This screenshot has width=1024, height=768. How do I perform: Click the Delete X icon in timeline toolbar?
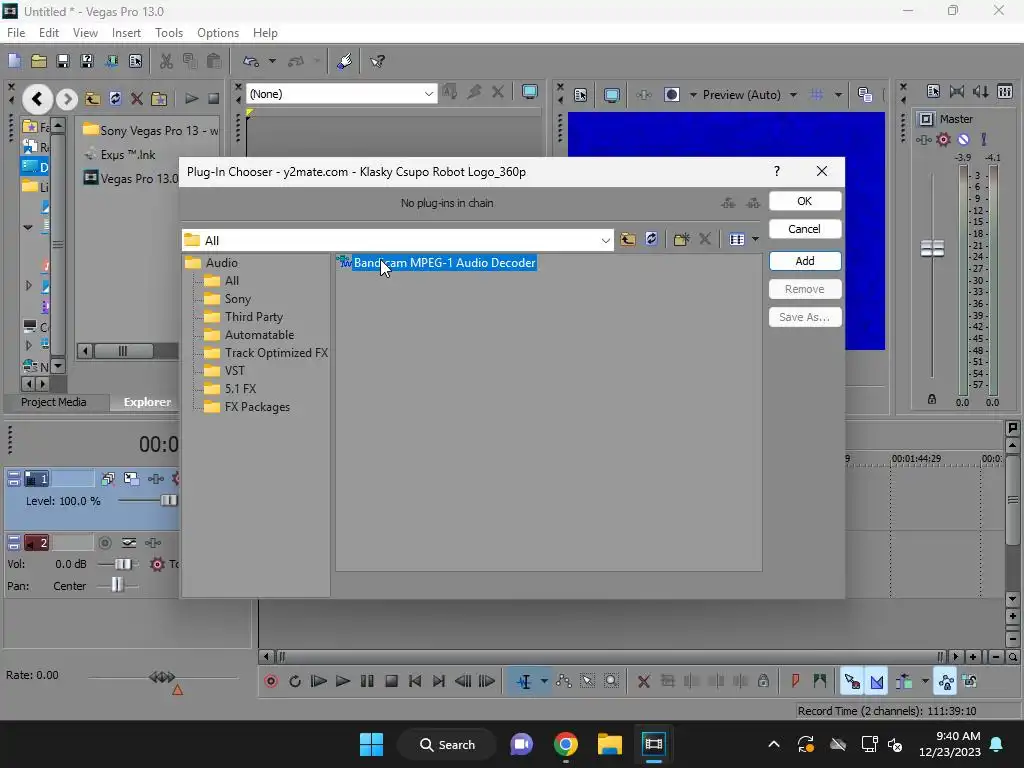(643, 681)
